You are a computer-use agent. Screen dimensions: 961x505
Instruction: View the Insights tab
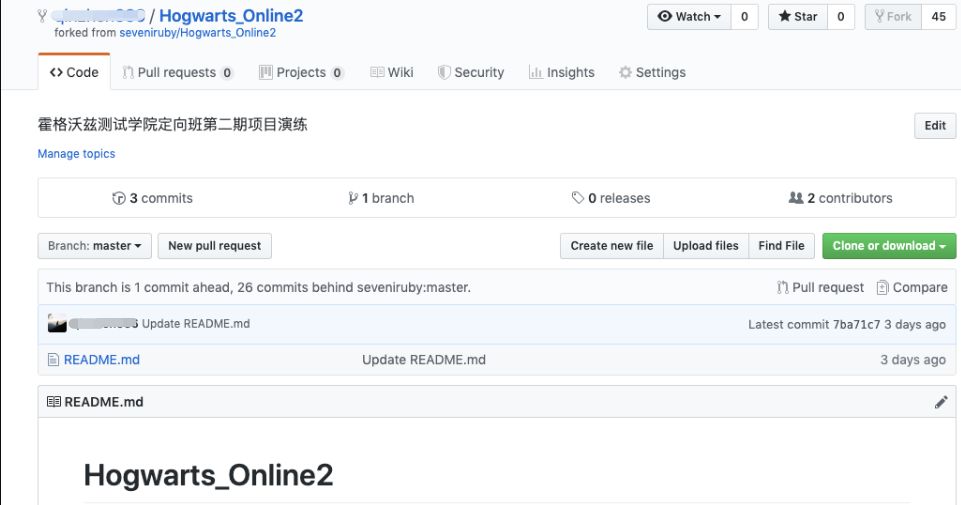click(x=561, y=72)
